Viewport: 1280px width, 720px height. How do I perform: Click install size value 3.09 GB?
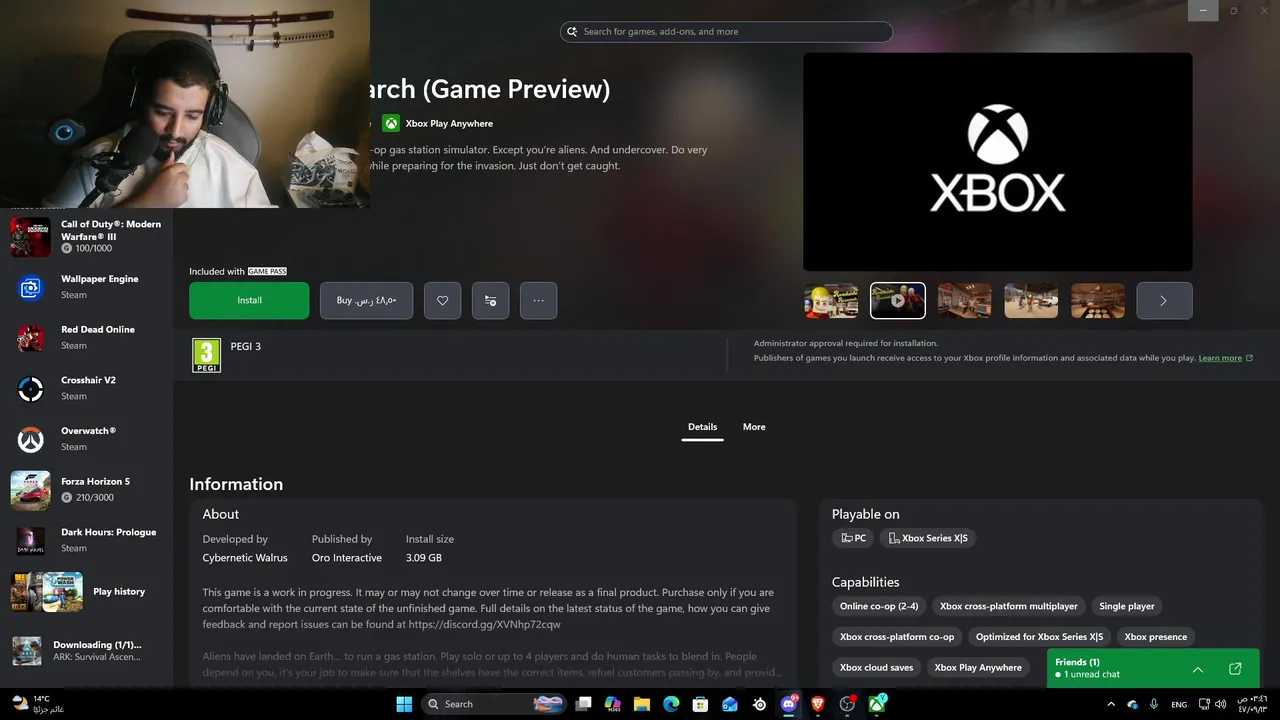(423, 558)
